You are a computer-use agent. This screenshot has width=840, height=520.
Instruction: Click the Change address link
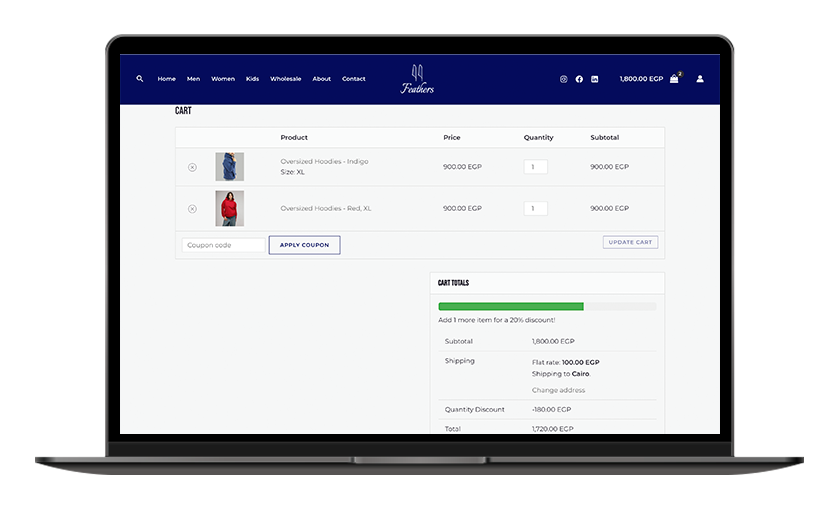(558, 390)
